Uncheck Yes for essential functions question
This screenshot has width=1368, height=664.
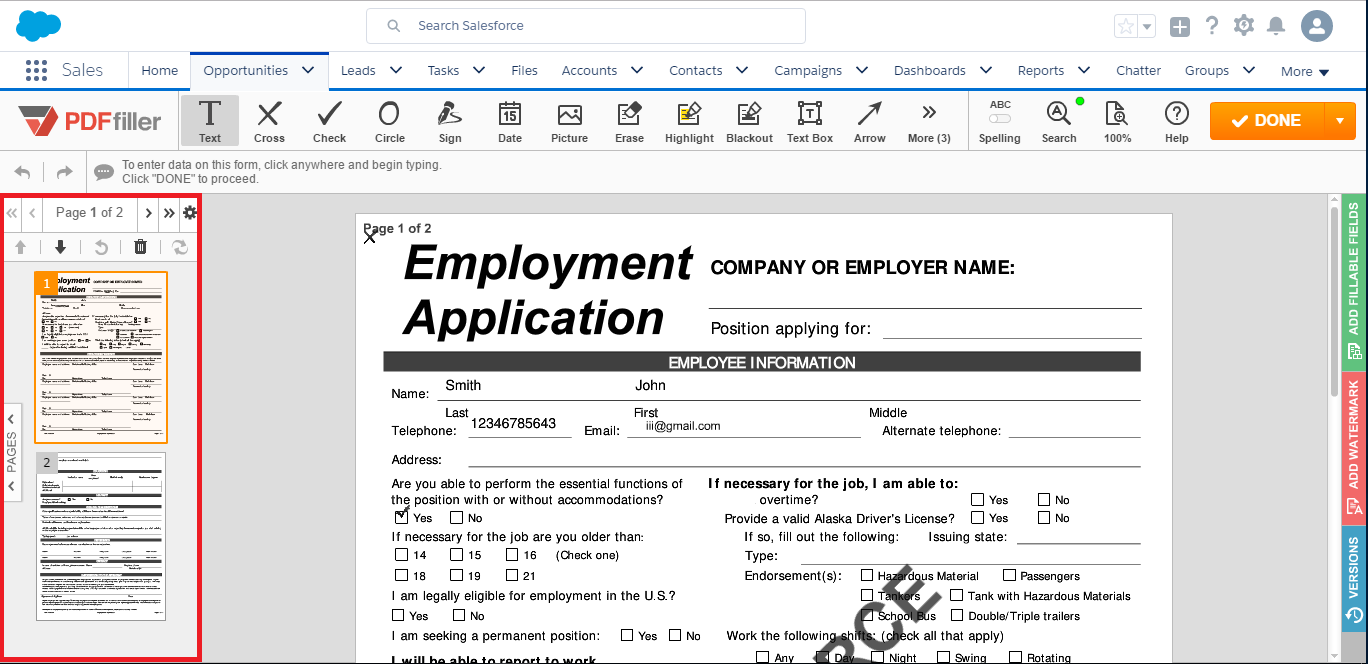(x=401, y=517)
